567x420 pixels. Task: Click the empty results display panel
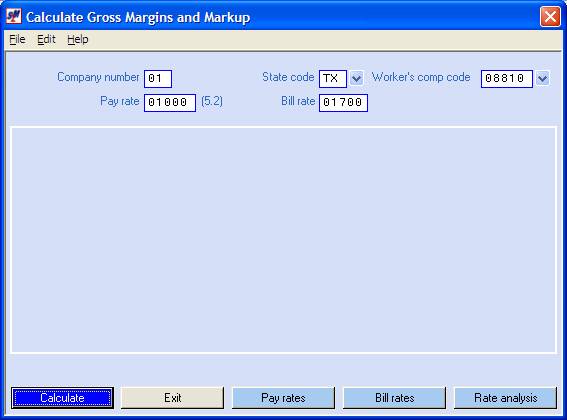click(284, 239)
